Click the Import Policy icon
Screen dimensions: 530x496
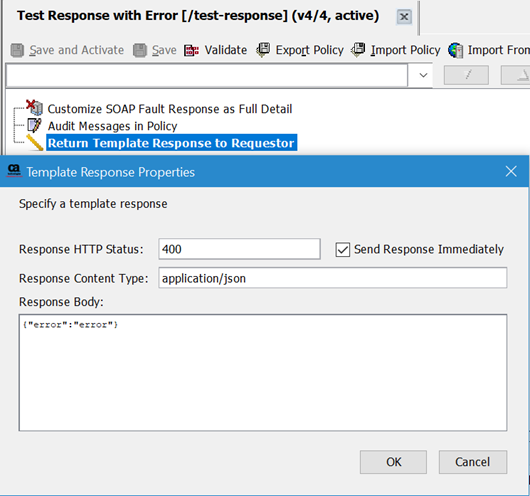358,50
